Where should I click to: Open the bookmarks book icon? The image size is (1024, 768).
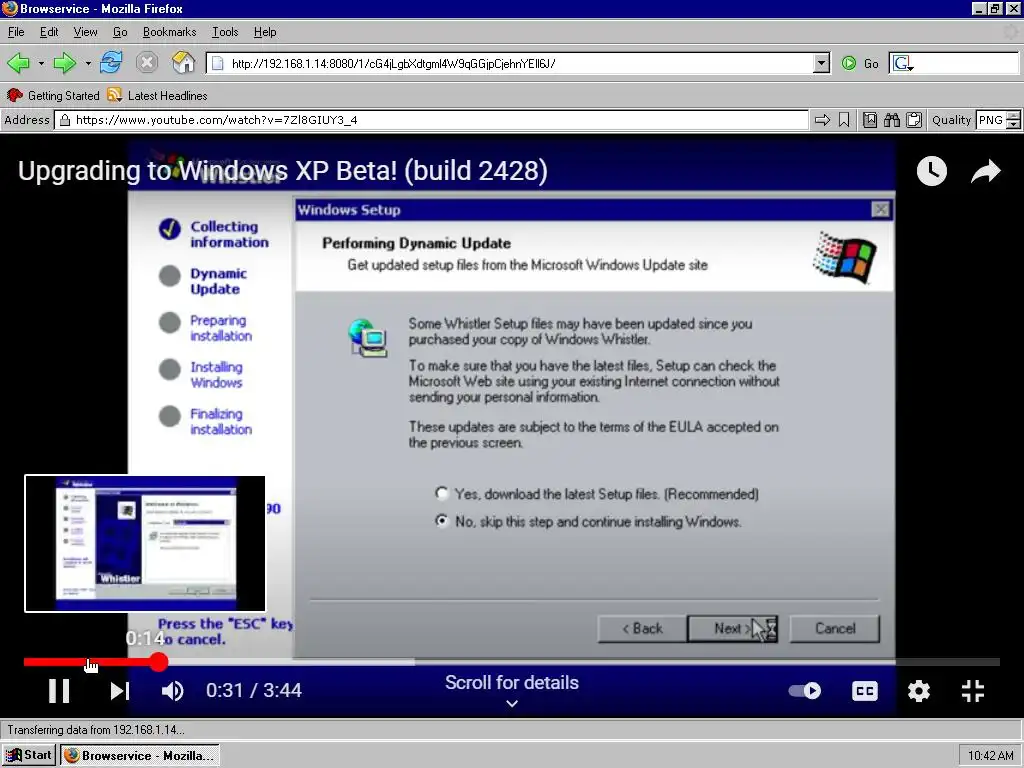point(870,120)
